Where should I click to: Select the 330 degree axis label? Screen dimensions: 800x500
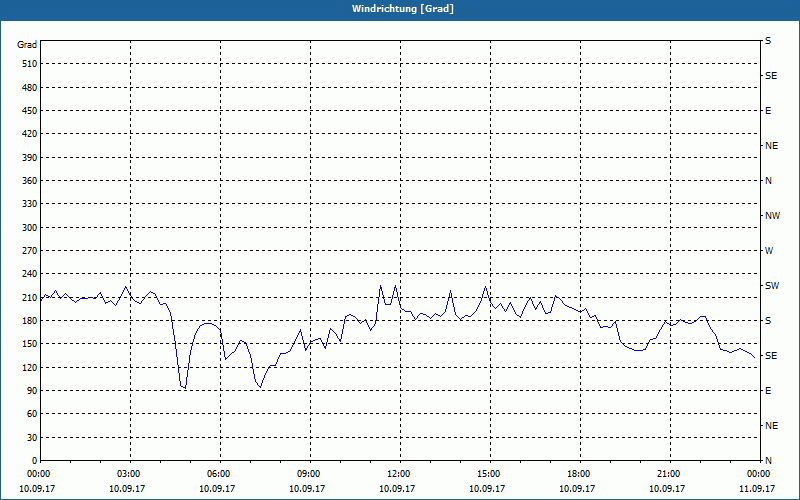click(30, 204)
